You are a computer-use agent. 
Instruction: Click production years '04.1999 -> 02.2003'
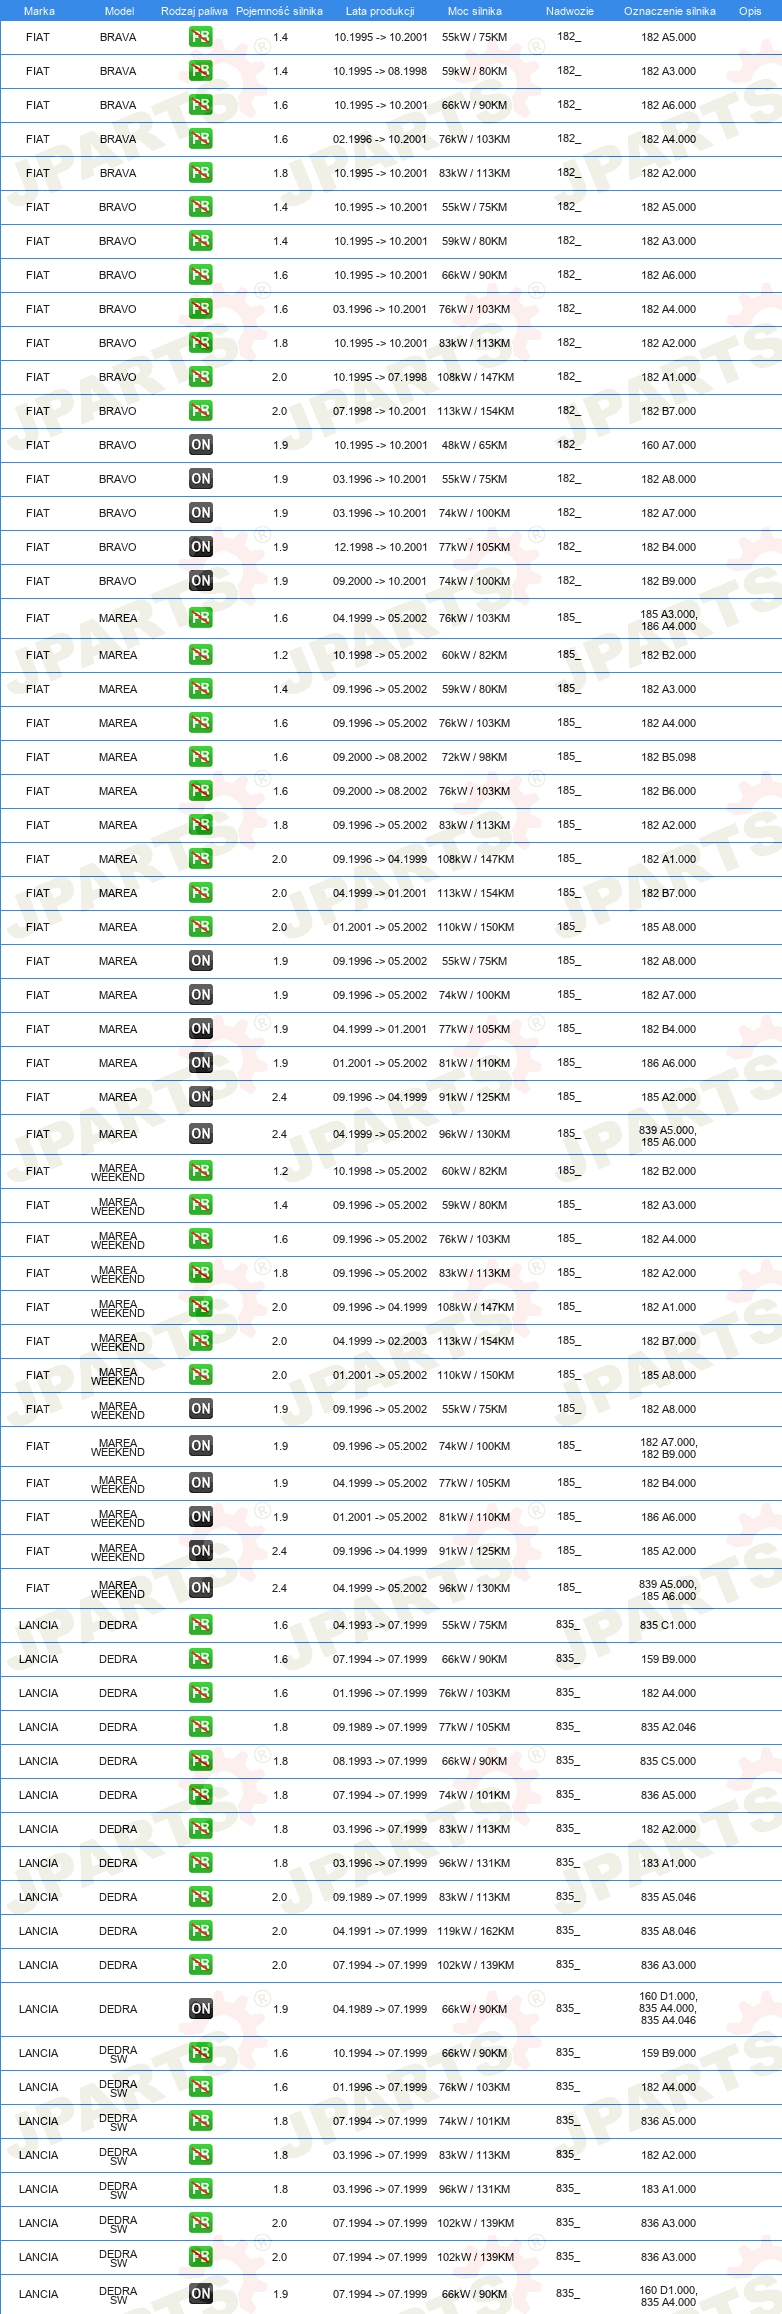380,1341
